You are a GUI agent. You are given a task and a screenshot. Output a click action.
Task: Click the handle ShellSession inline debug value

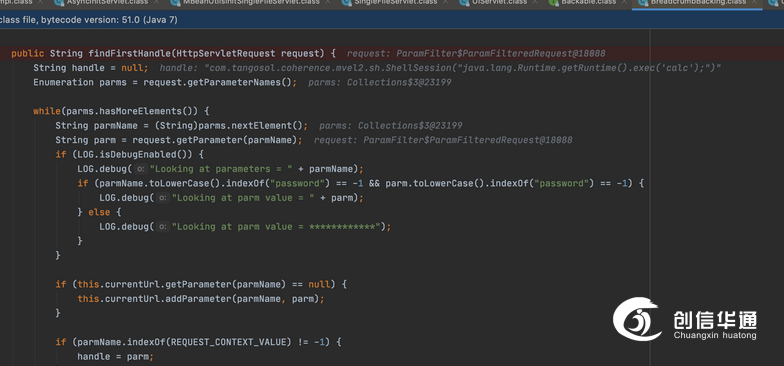pyautogui.click(x=440, y=68)
